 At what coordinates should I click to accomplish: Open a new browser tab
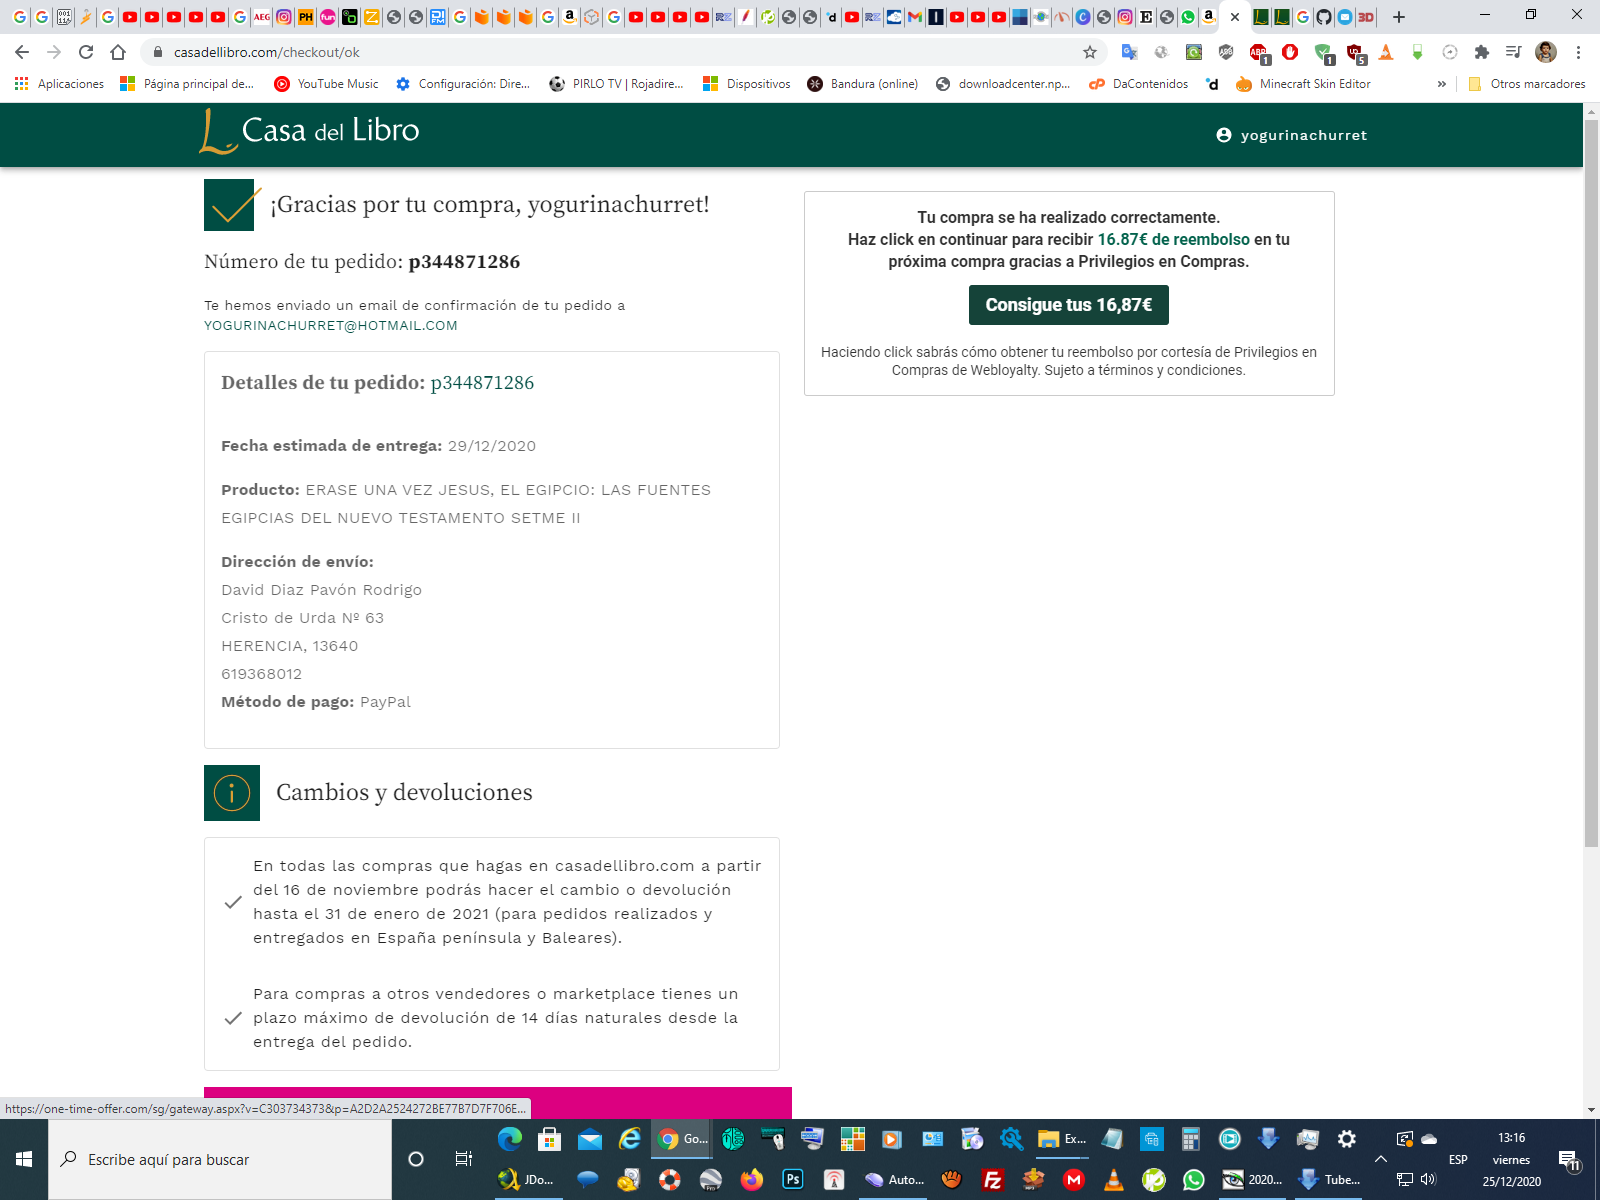(1399, 17)
